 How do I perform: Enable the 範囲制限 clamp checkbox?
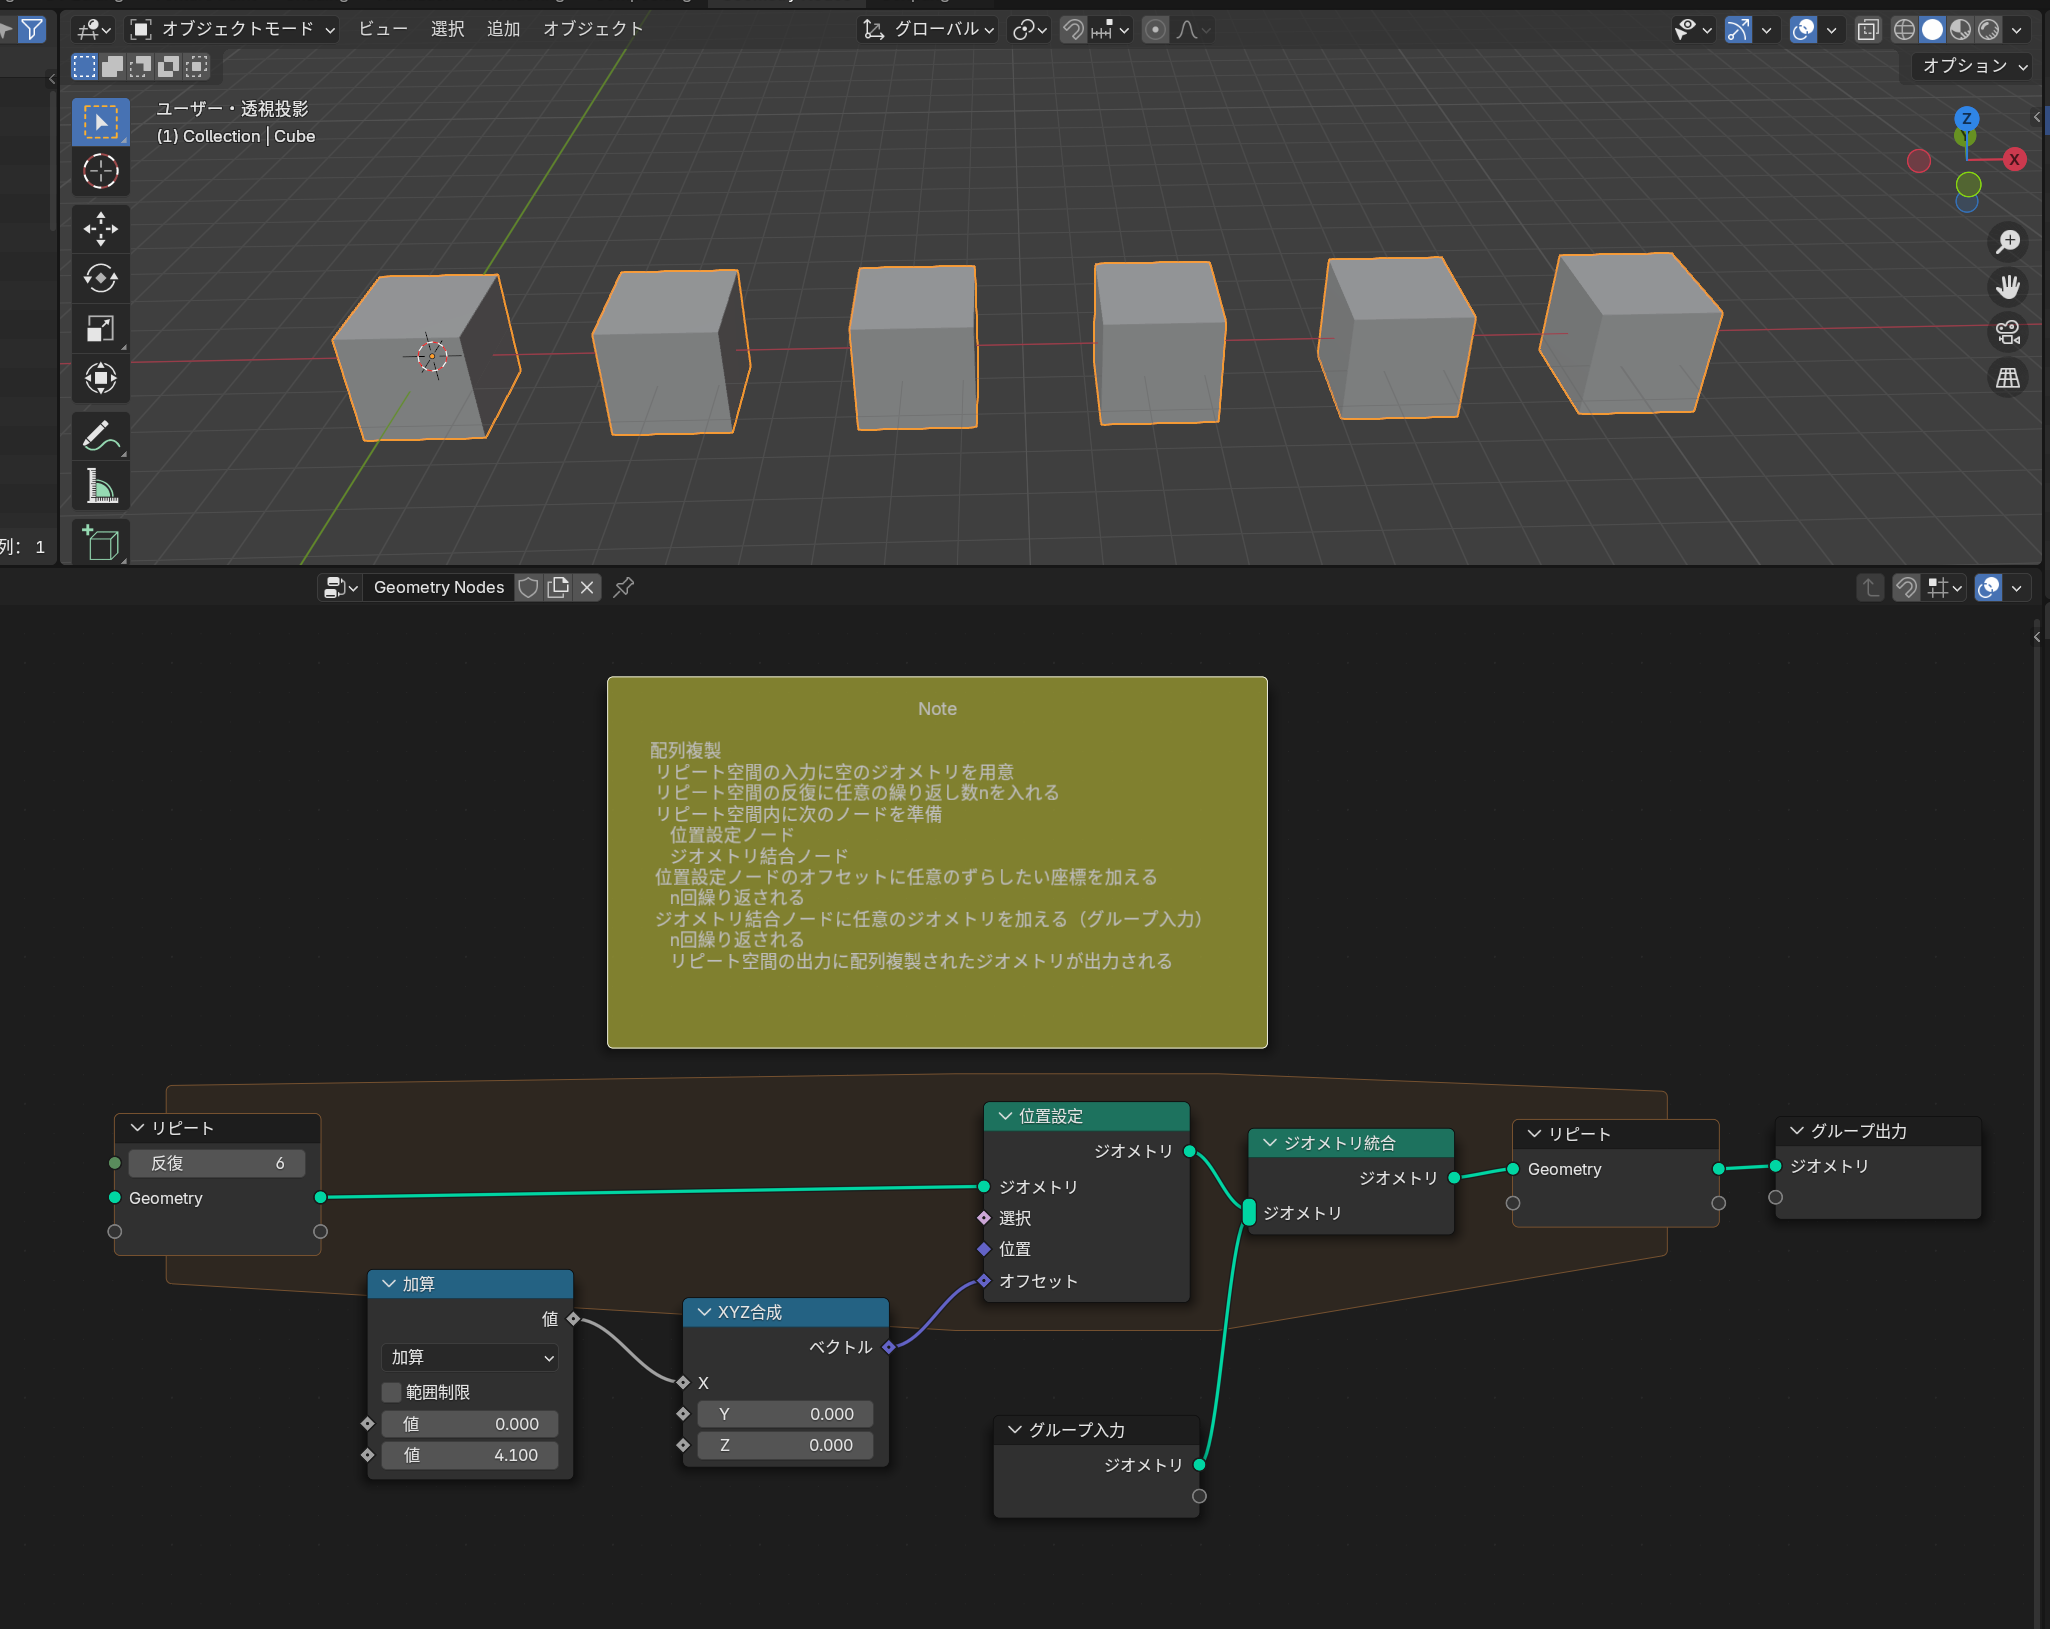tap(392, 1392)
